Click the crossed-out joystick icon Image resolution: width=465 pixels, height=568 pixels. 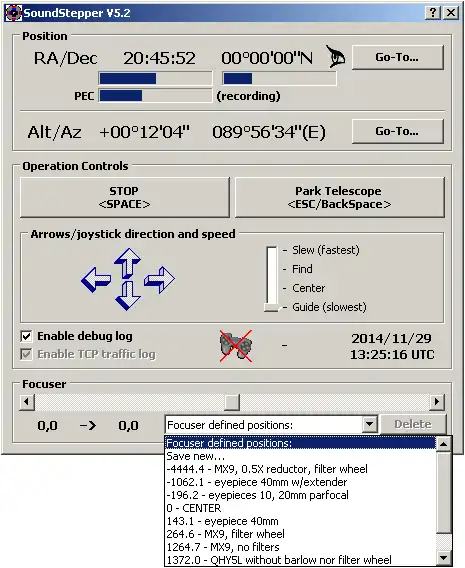236,346
